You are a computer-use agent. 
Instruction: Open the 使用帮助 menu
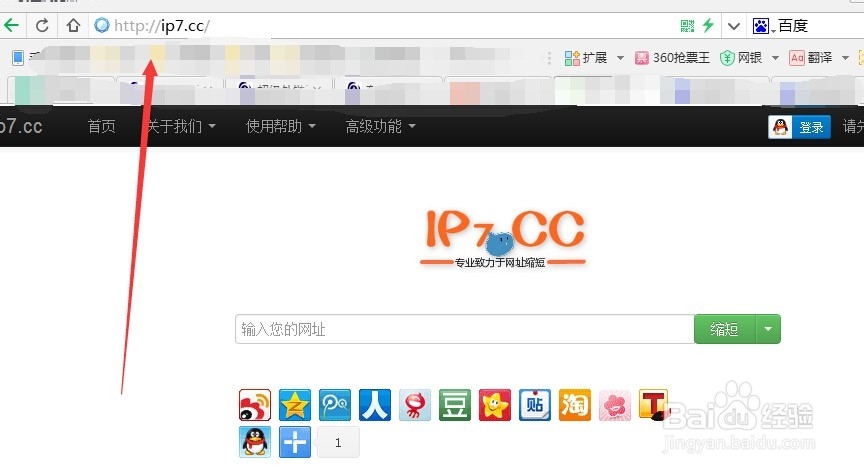pos(281,126)
